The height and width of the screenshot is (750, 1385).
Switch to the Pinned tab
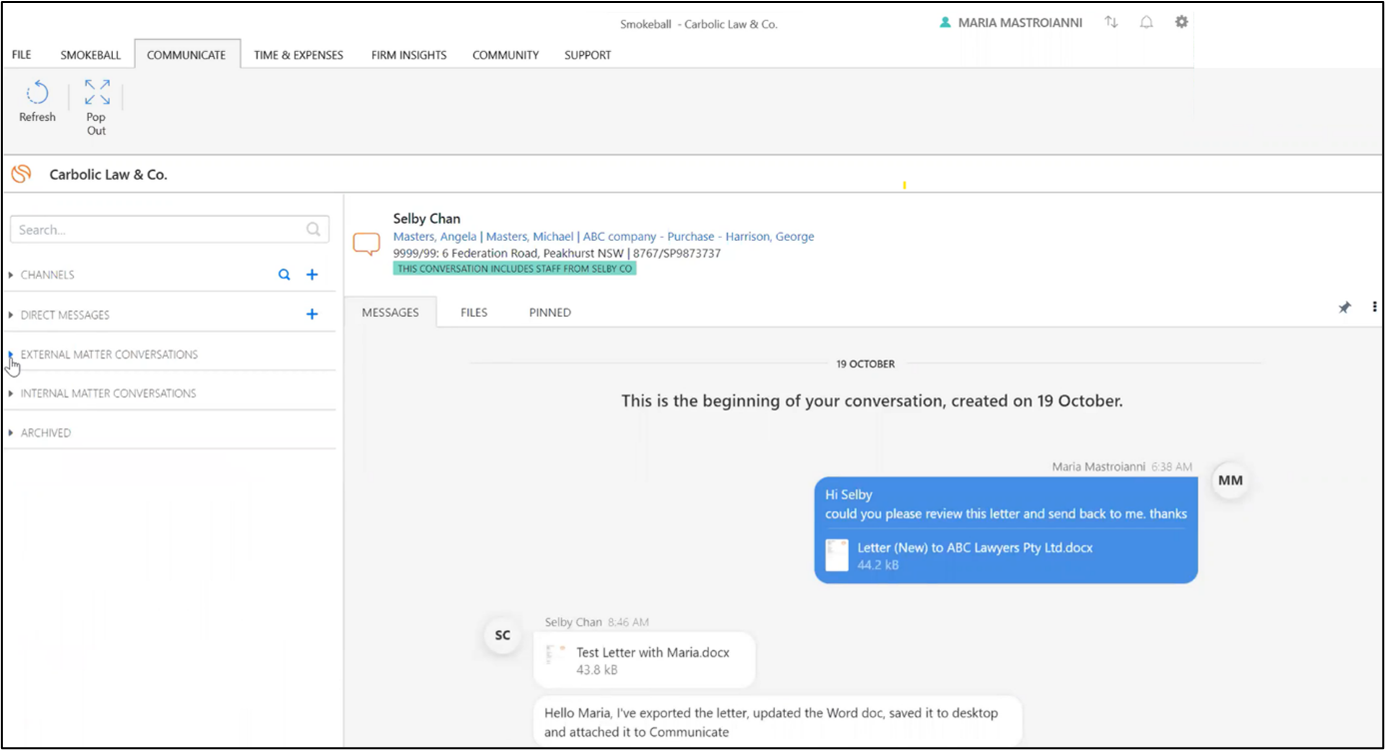pos(550,312)
